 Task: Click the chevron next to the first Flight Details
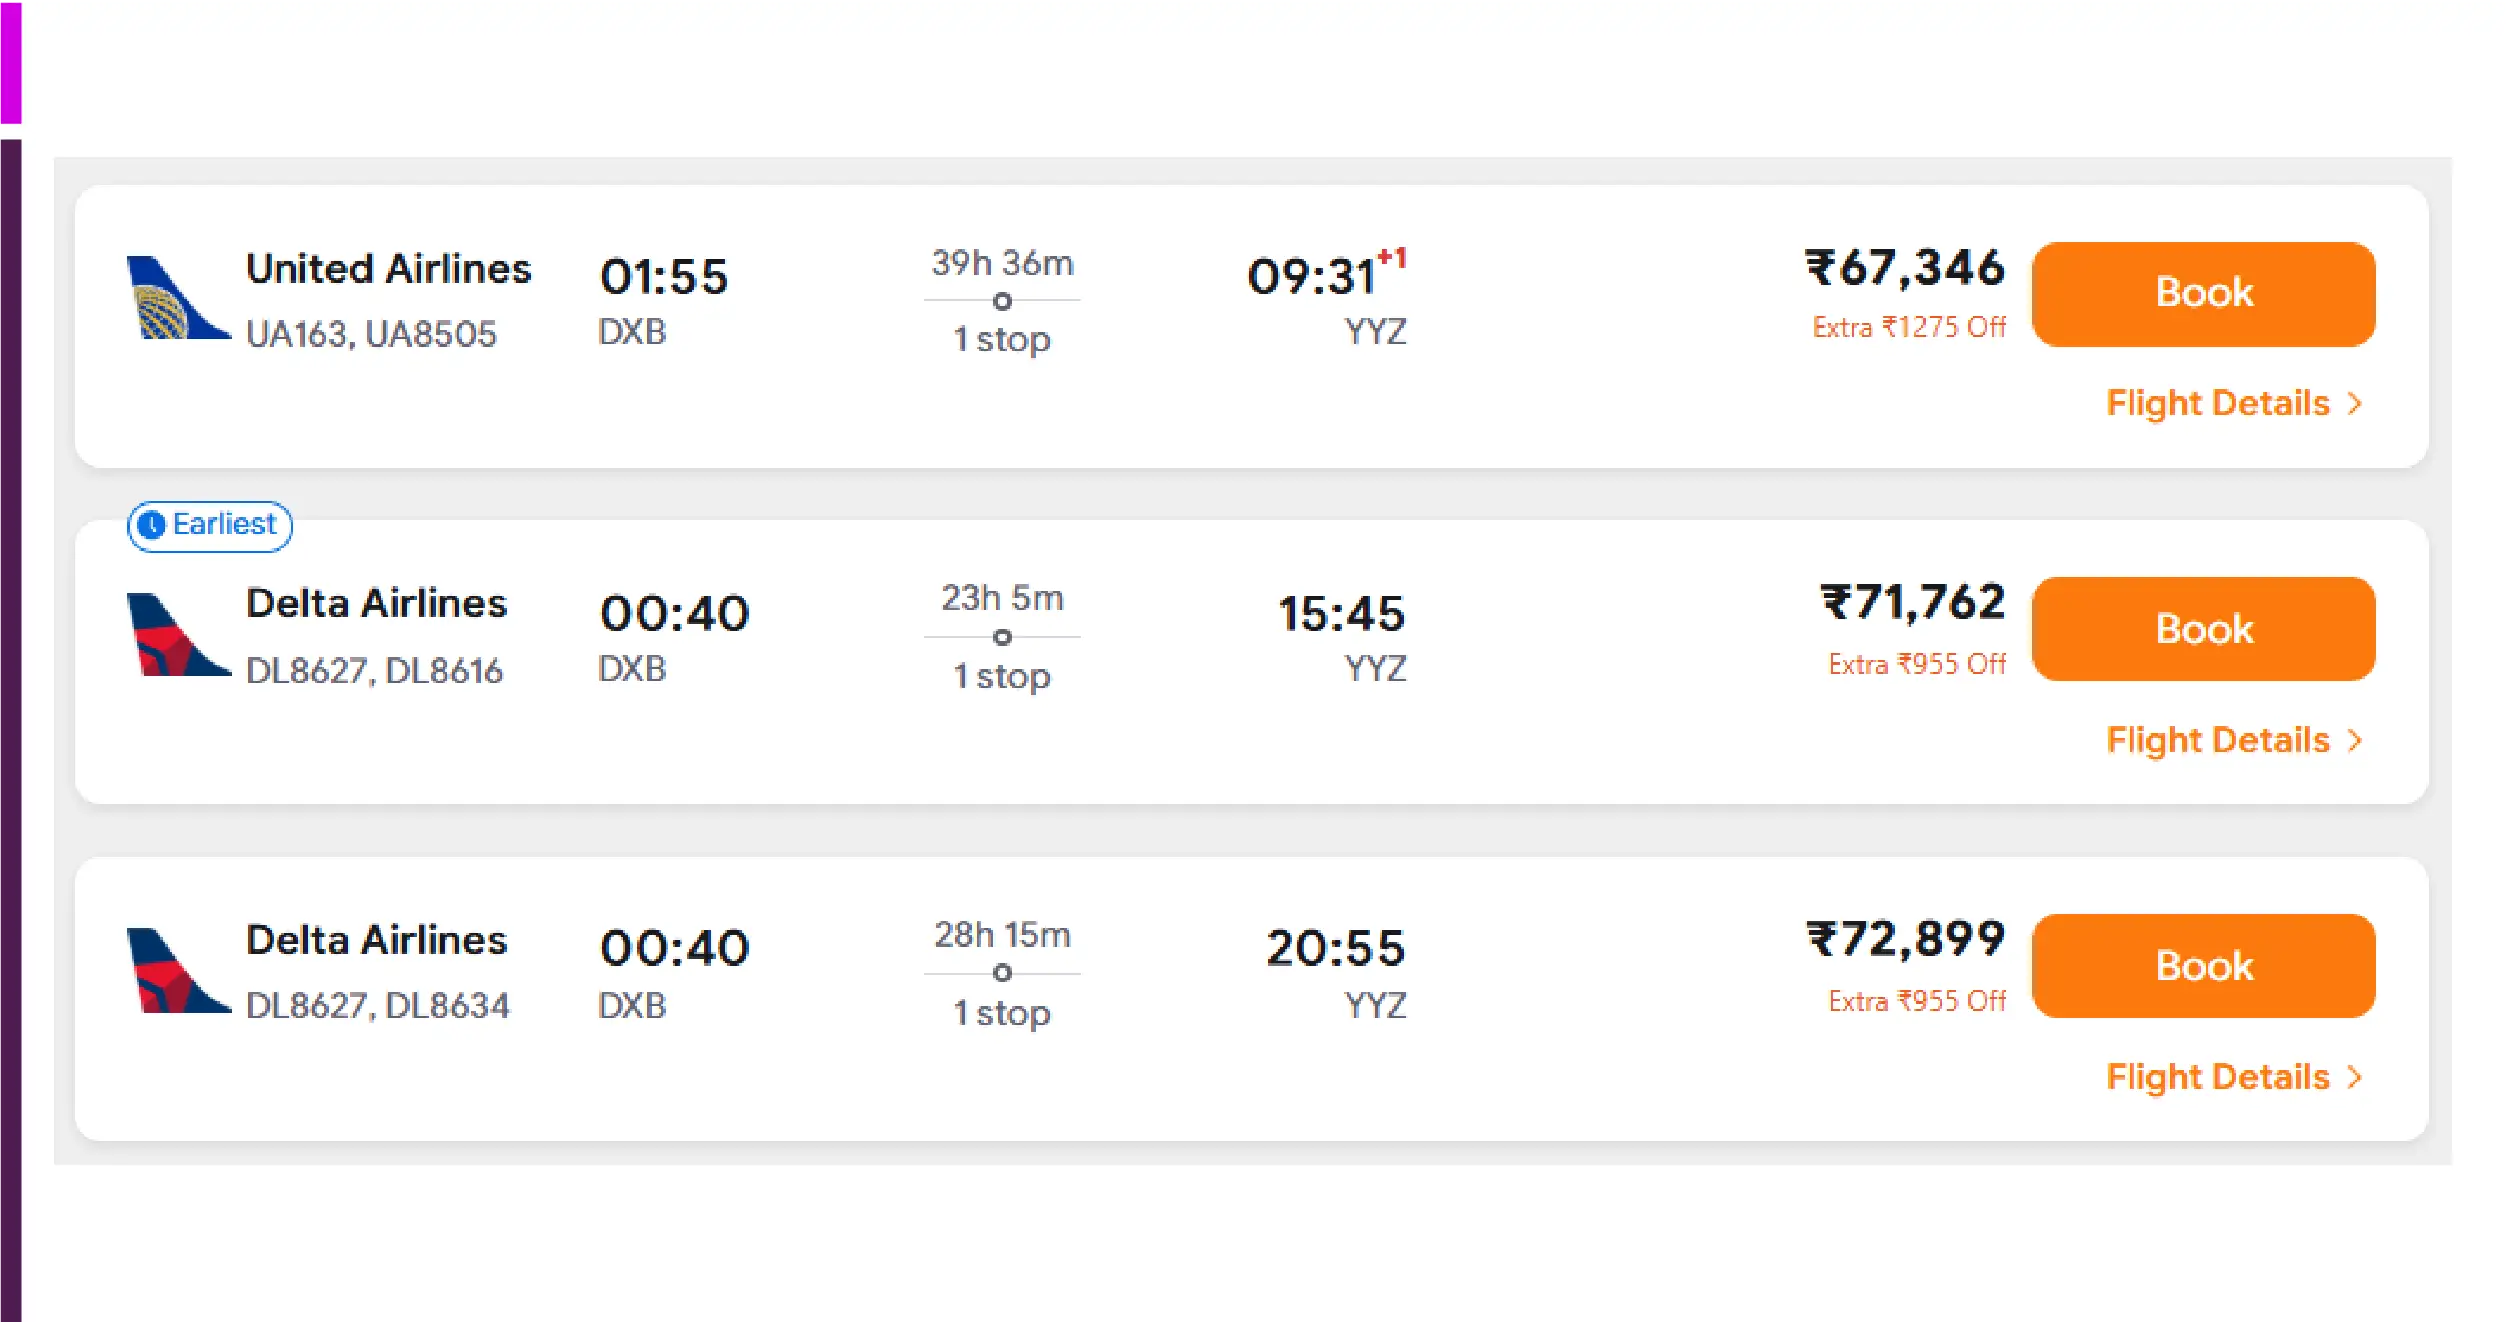point(2358,403)
